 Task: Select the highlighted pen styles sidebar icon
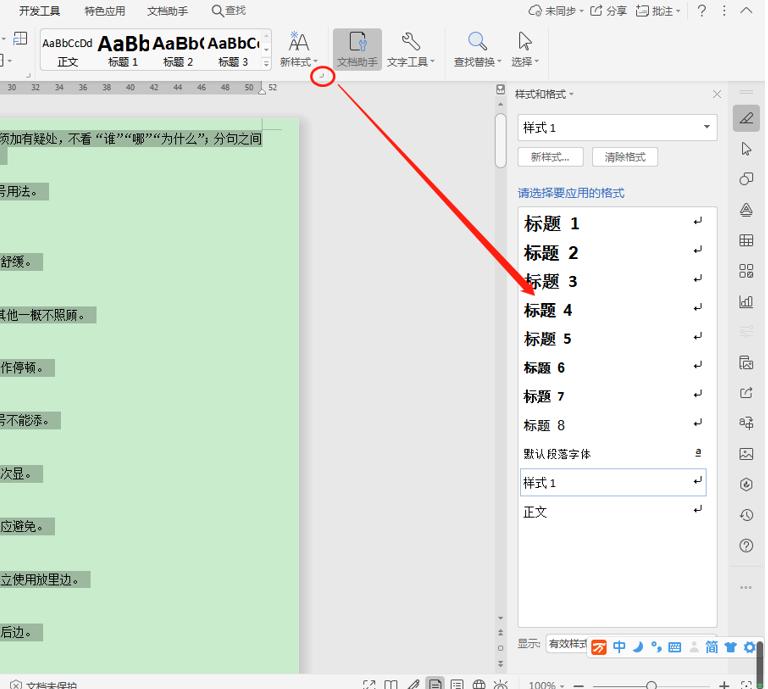click(x=746, y=118)
